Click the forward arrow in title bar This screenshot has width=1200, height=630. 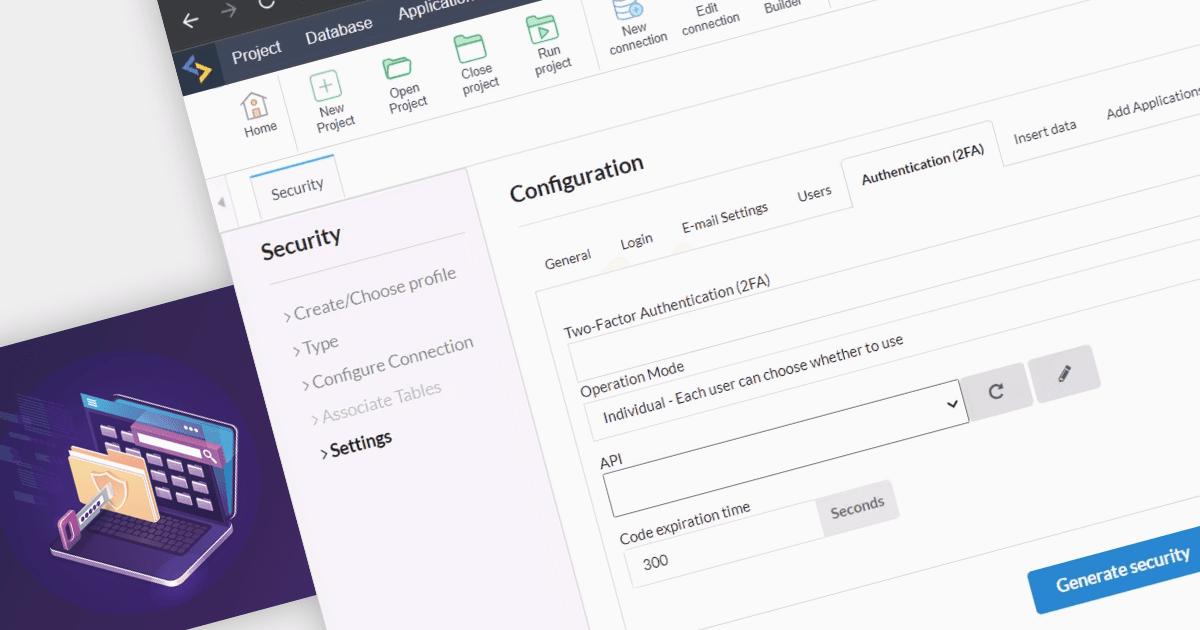coord(229,11)
